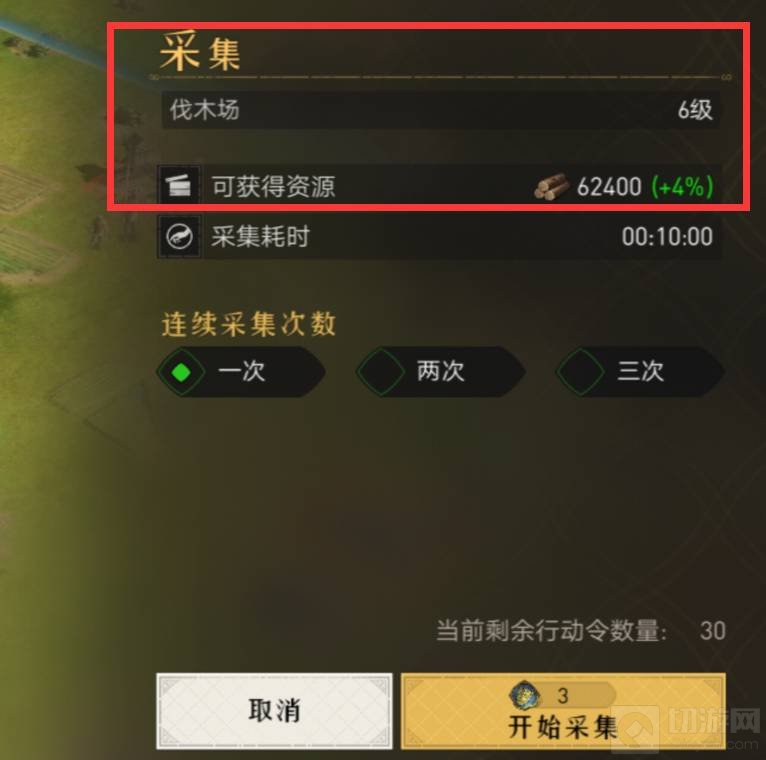The image size is (766, 760).
Task: Click the 开始采集 start gathering button
Action: [x=563, y=711]
